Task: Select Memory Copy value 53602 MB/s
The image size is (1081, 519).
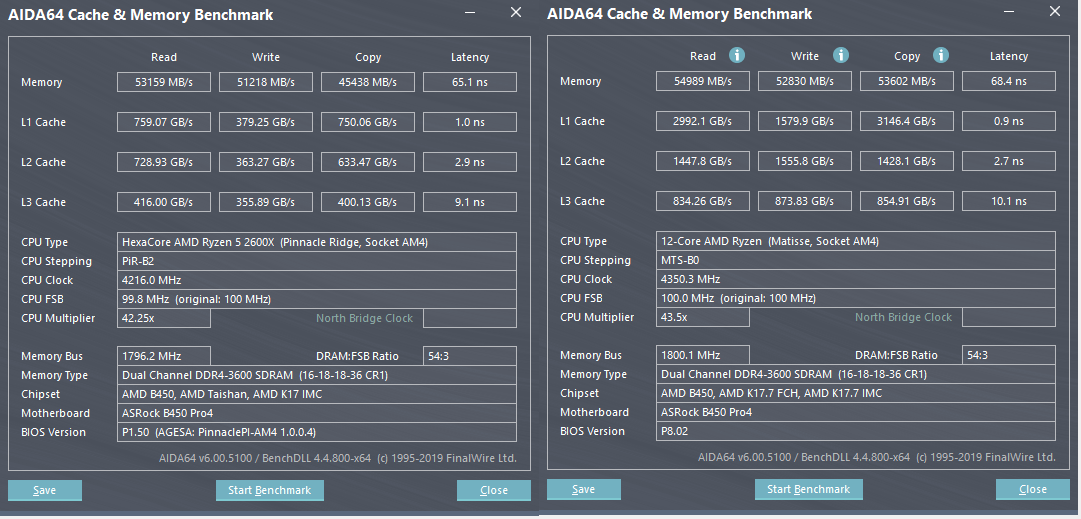Action: [x=907, y=81]
